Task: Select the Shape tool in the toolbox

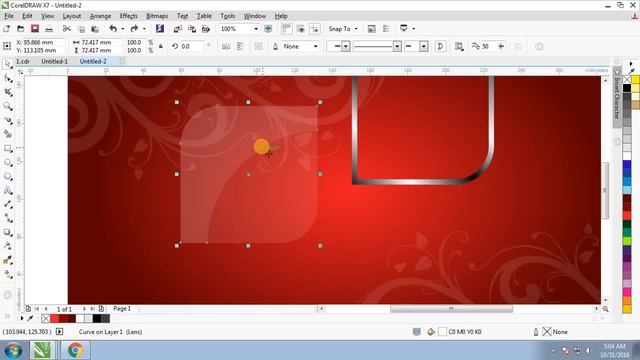Action: [7, 78]
